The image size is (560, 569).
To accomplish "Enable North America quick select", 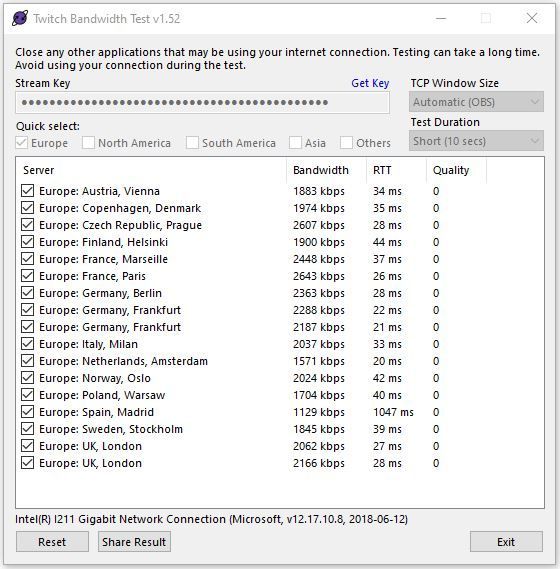I will pos(88,143).
